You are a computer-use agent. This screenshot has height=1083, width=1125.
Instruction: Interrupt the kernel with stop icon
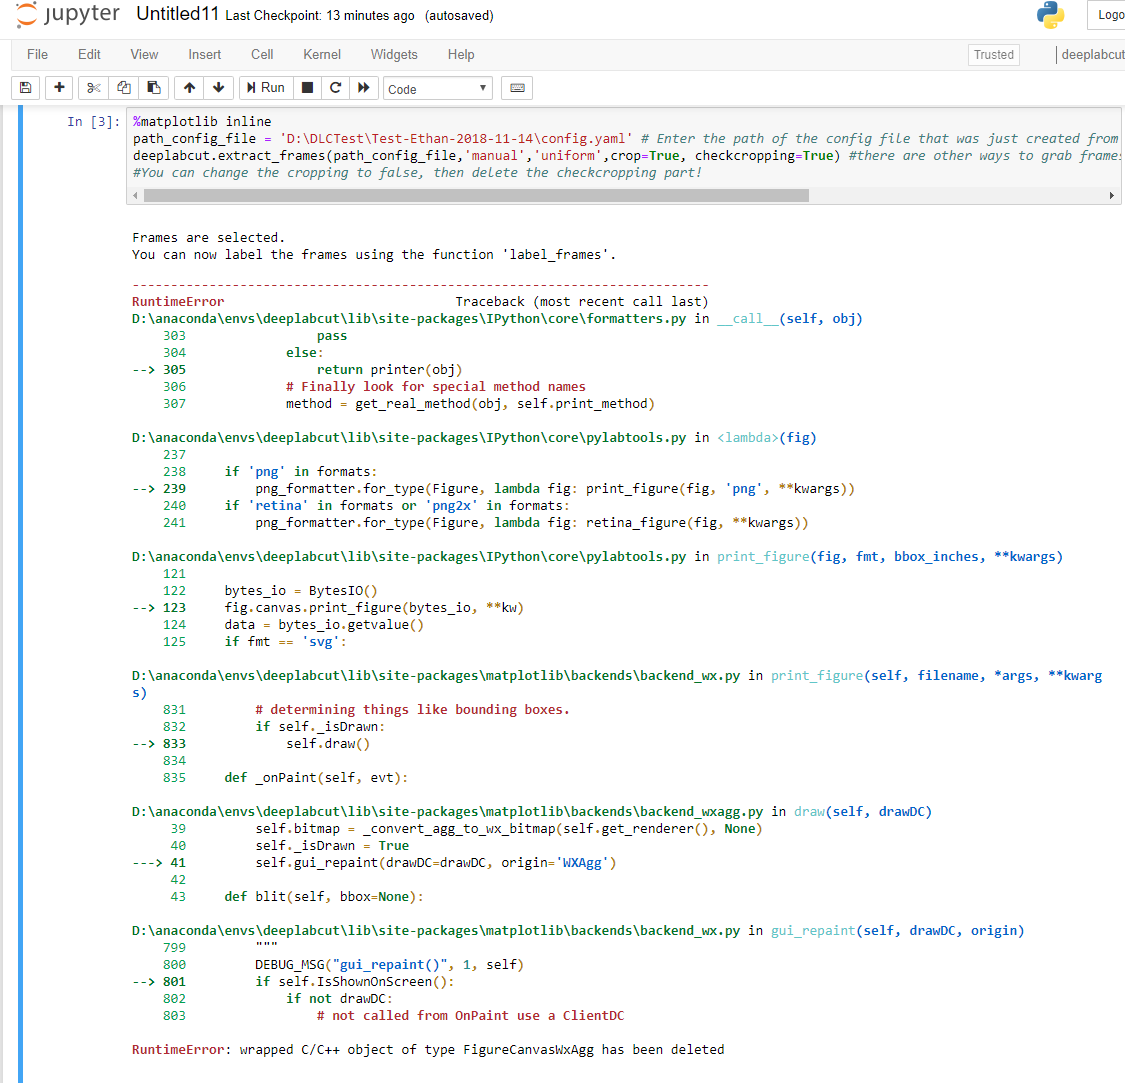coord(307,88)
